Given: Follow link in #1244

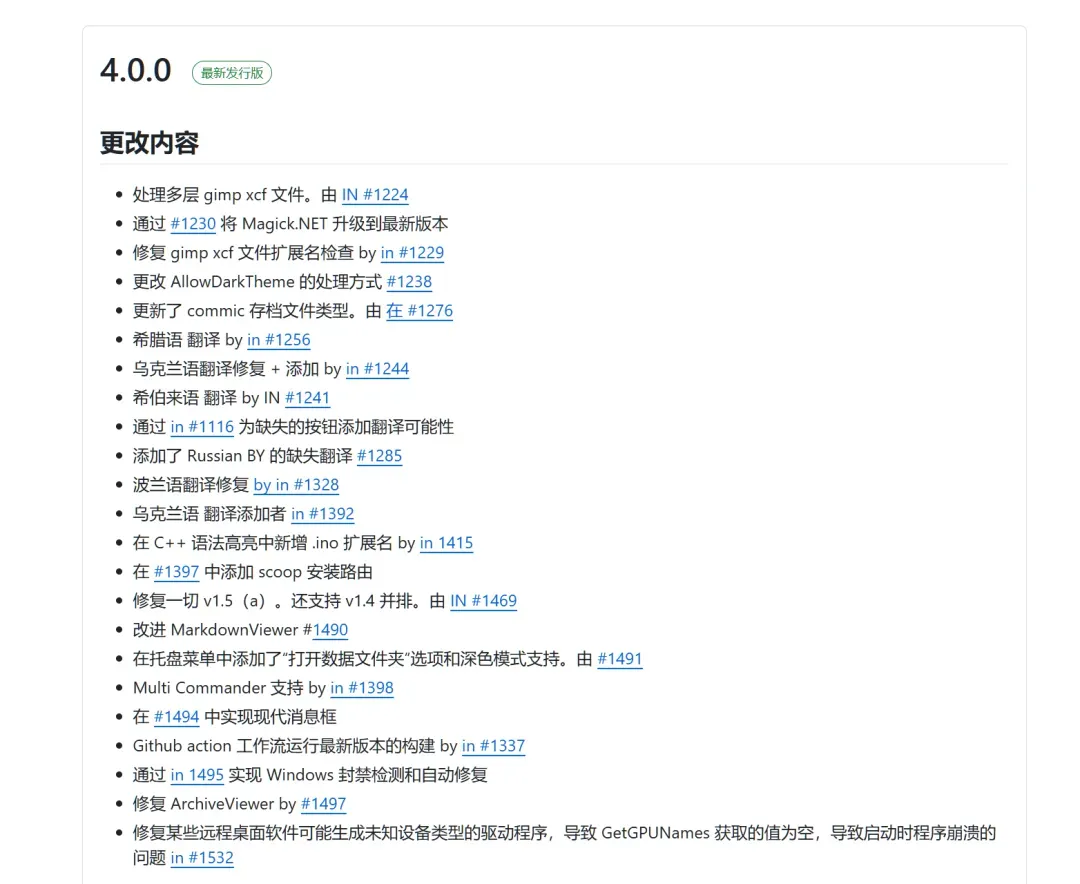Looking at the screenshot, I should pos(377,369).
